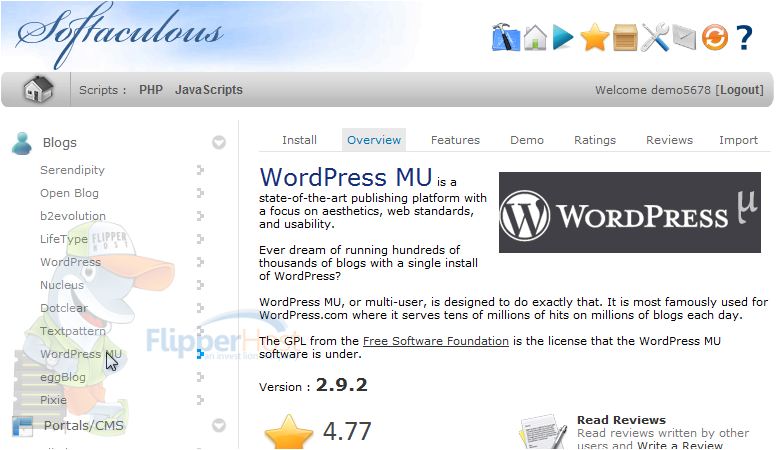Click the Blogs category person icon
This screenshot has width=776, height=450.
pyautogui.click(x=22, y=144)
